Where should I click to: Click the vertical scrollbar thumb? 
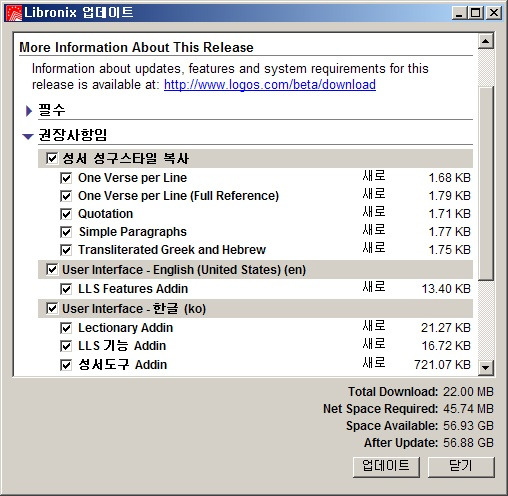[486, 183]
